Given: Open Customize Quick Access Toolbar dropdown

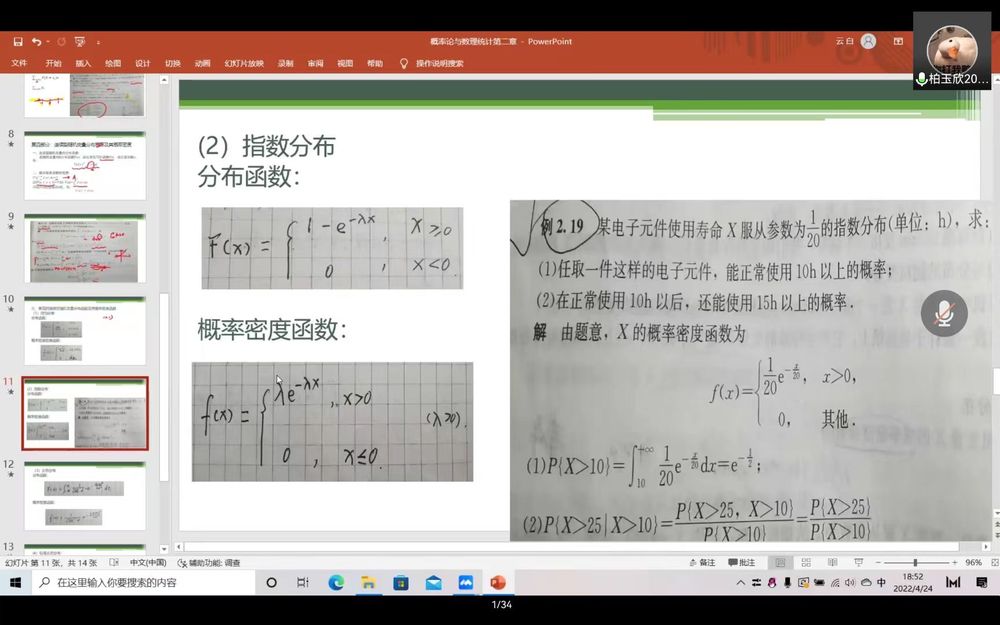Looking at the screenshot, I should click(x=98, y=42).
